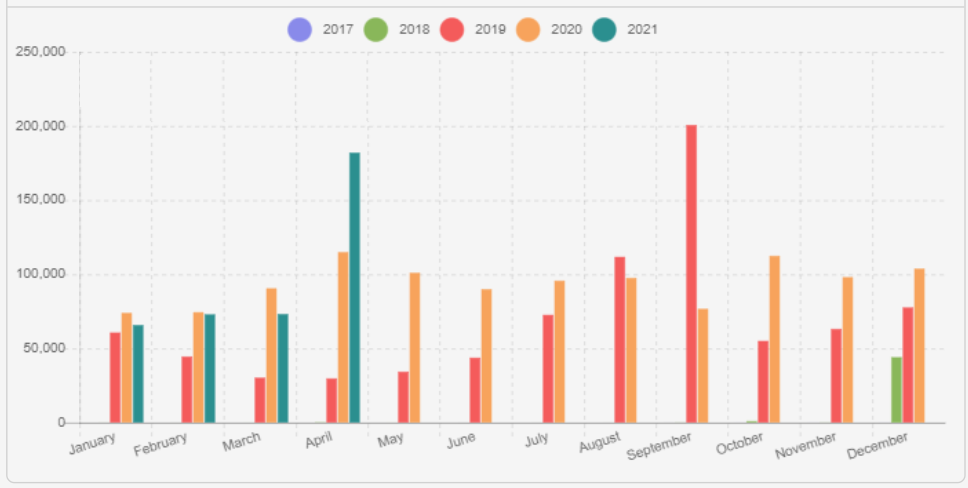Select the 2019 April red bar

tap(332, 401)
